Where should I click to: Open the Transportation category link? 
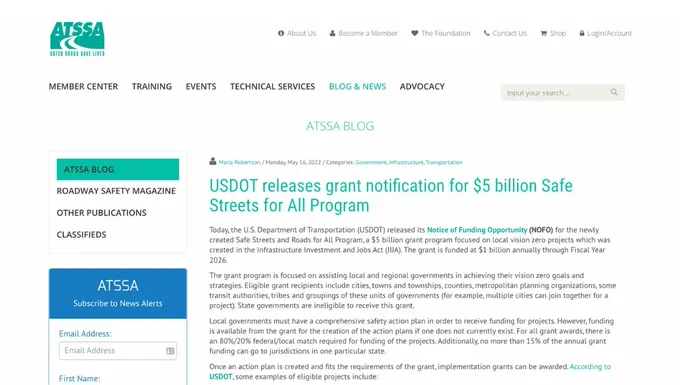point(444,162)
